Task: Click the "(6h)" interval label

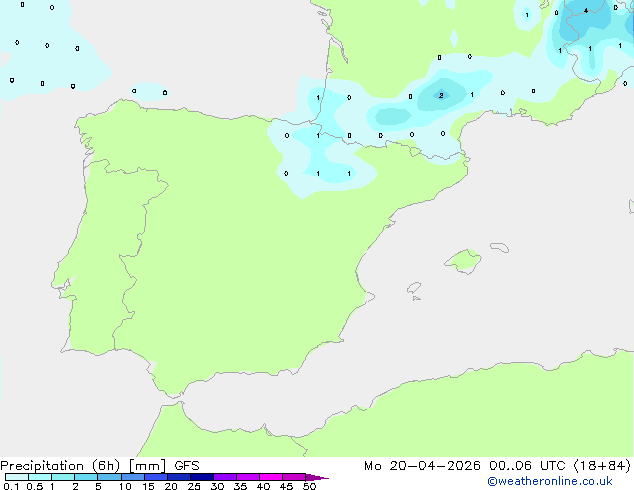Action: [106, 466]
